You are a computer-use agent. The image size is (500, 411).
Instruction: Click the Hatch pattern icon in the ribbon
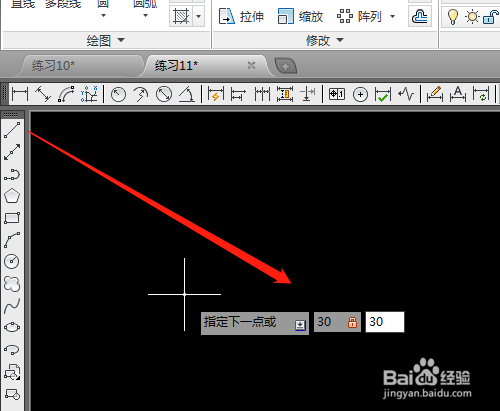[181, 16]
